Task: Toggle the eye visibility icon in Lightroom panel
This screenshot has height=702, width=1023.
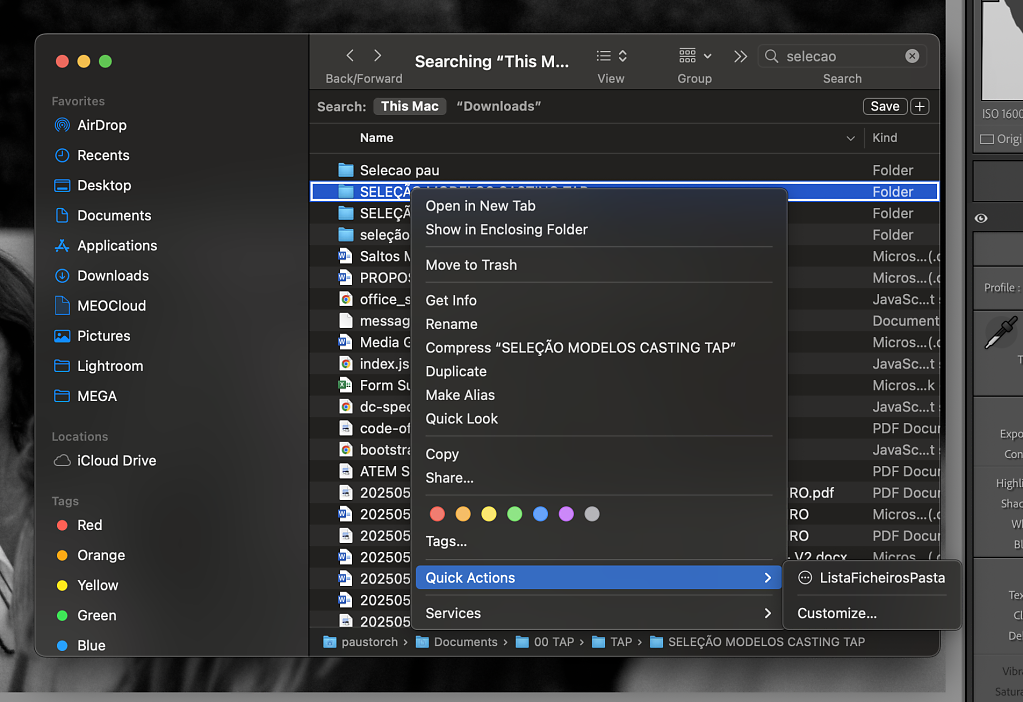Action: tap(982, 218)
